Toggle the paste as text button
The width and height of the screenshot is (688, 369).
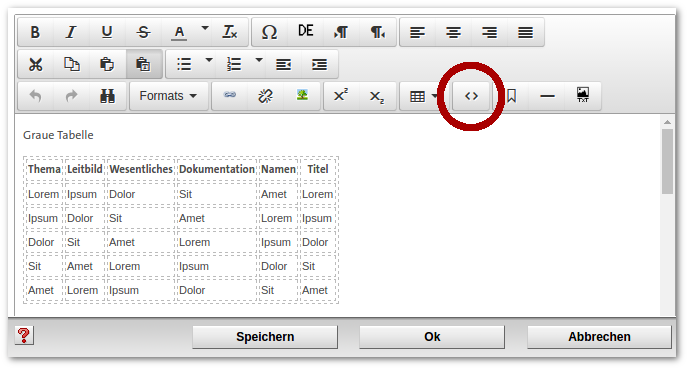(x=143, y=64)
